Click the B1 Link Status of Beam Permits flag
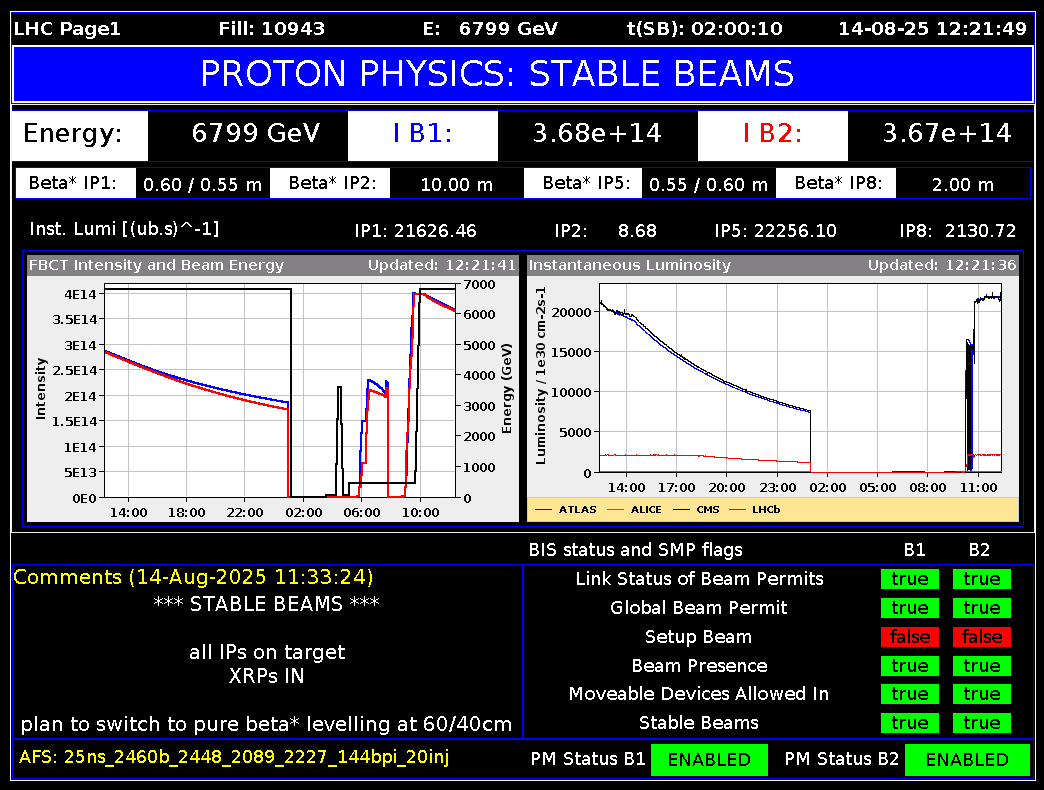The height and width of the screenshot is (790, 1044). tap(909, 579)
